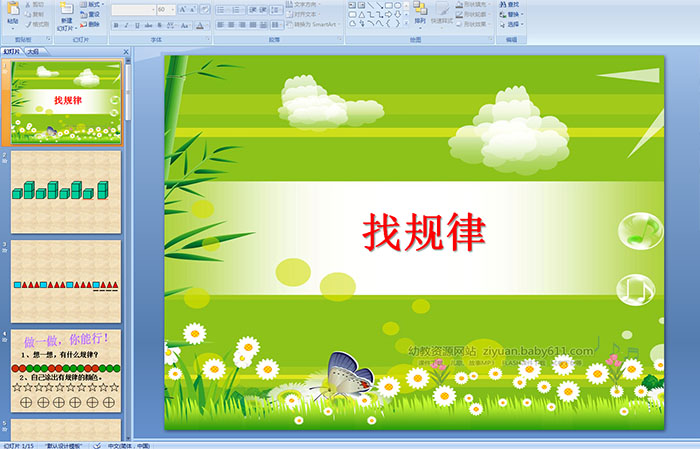Click the Copy (复制) button
This screenshot has width=700, height=449.
click(34, 14)
